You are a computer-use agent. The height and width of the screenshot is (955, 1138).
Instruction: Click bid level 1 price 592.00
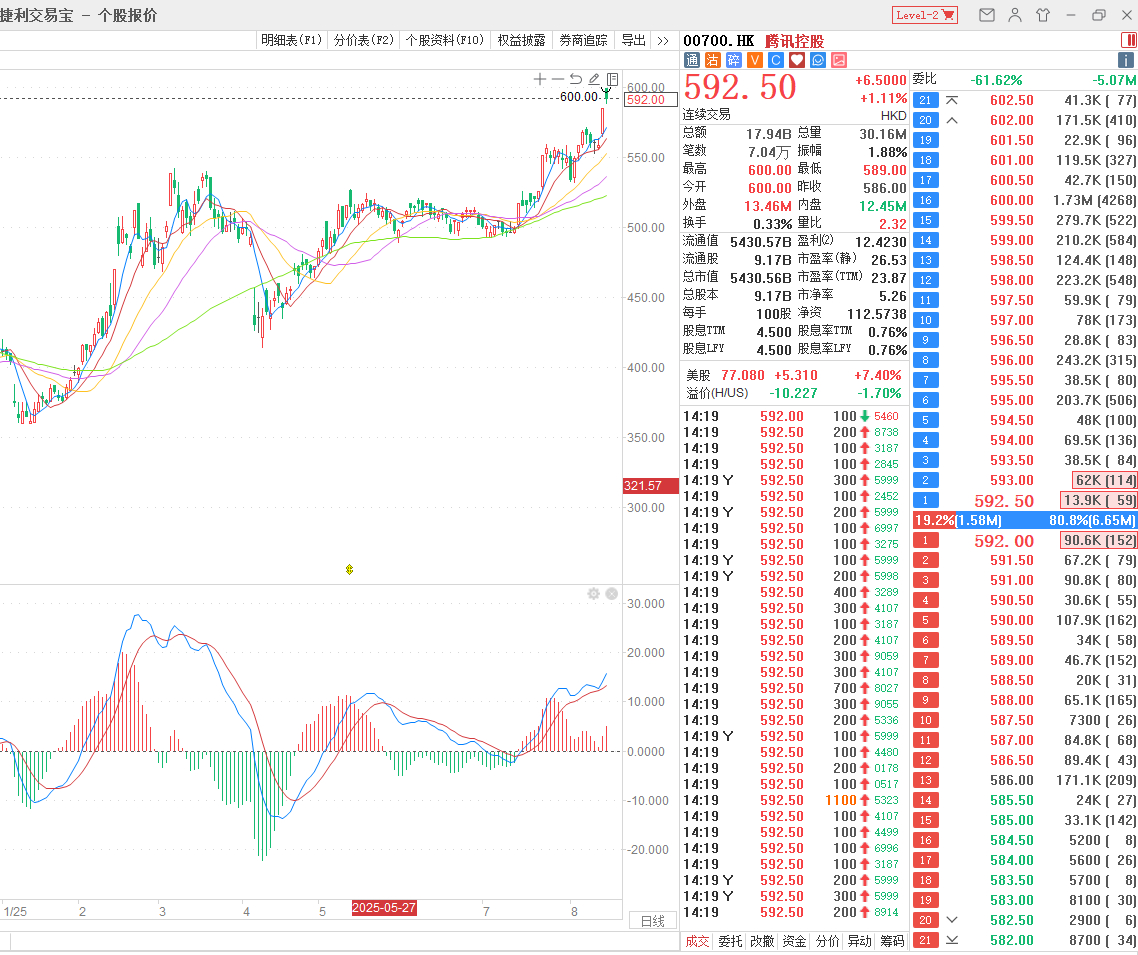(1004, 541)
